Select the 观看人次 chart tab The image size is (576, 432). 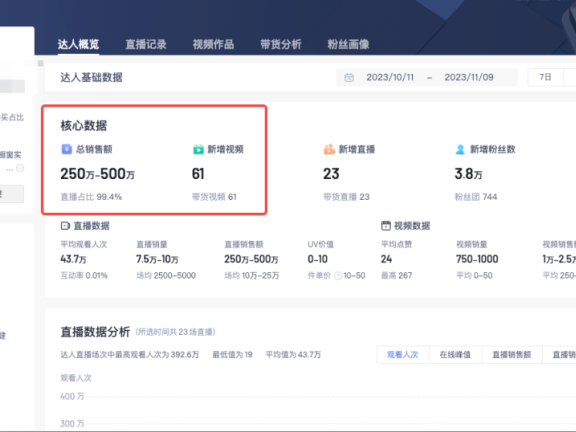pos(403,354)
